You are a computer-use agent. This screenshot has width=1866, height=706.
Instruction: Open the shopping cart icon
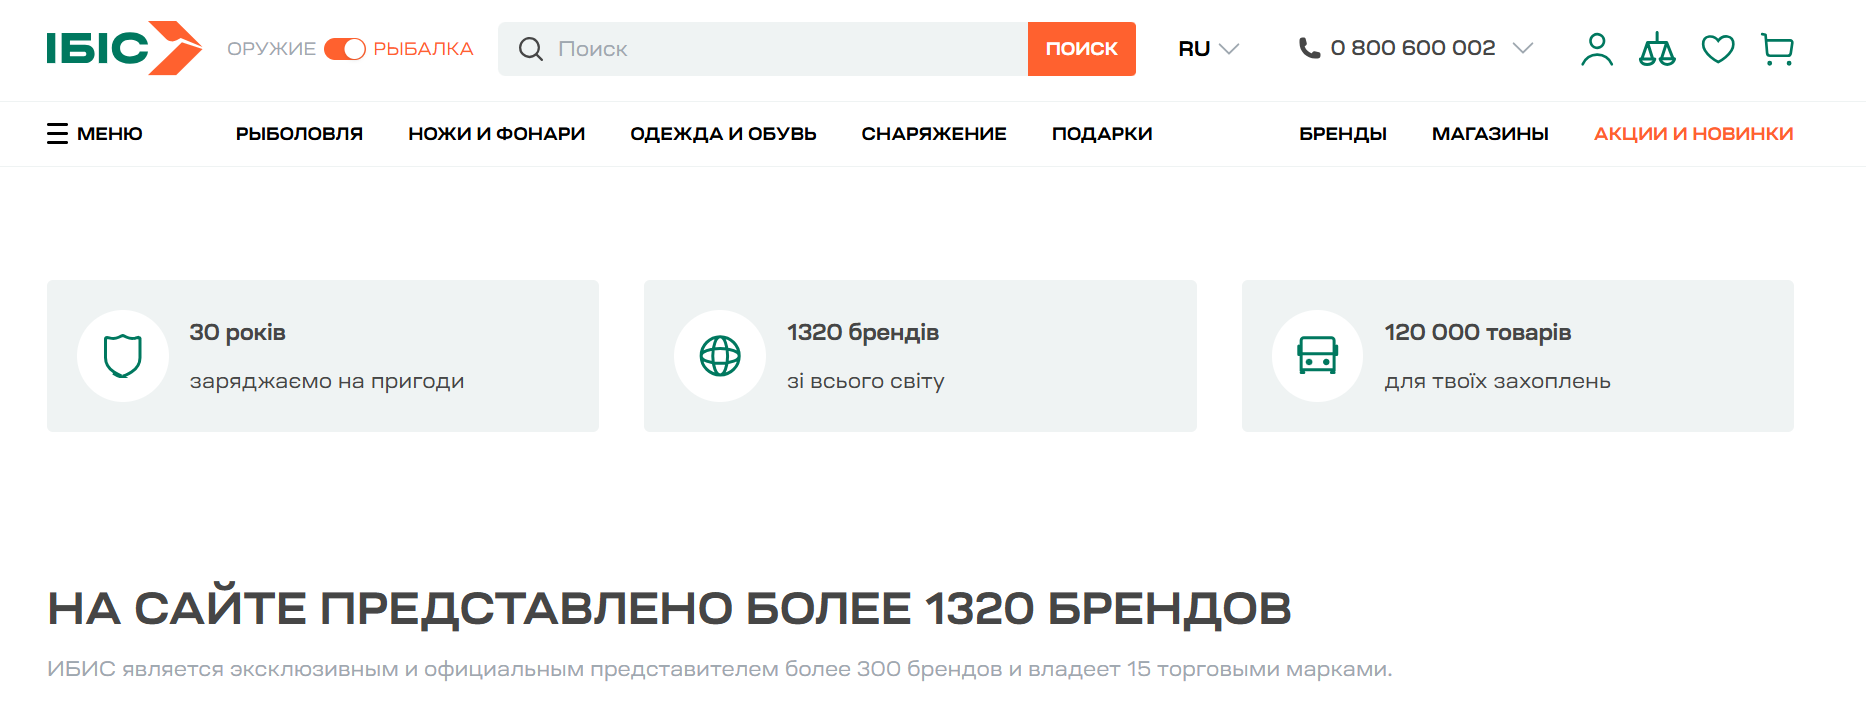[1777, 49]
